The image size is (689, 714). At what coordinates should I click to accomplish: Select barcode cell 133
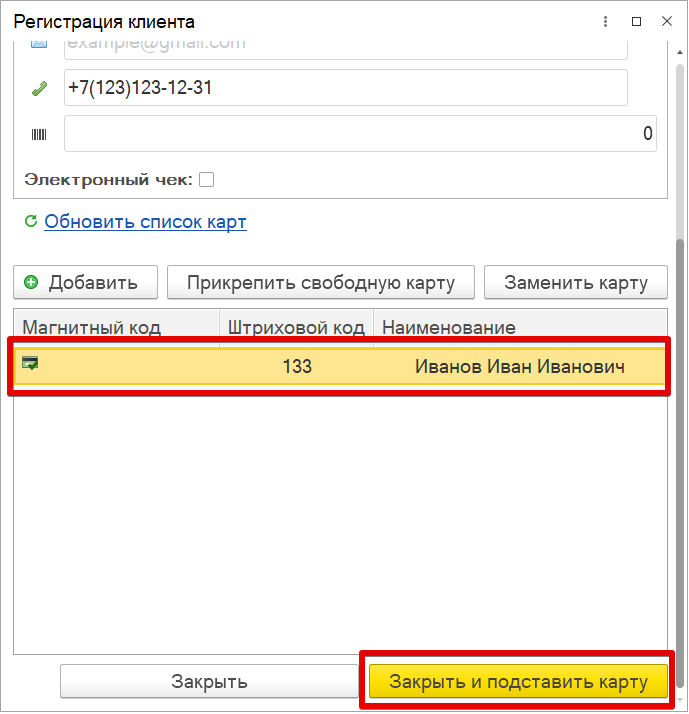tap(297, 366)
